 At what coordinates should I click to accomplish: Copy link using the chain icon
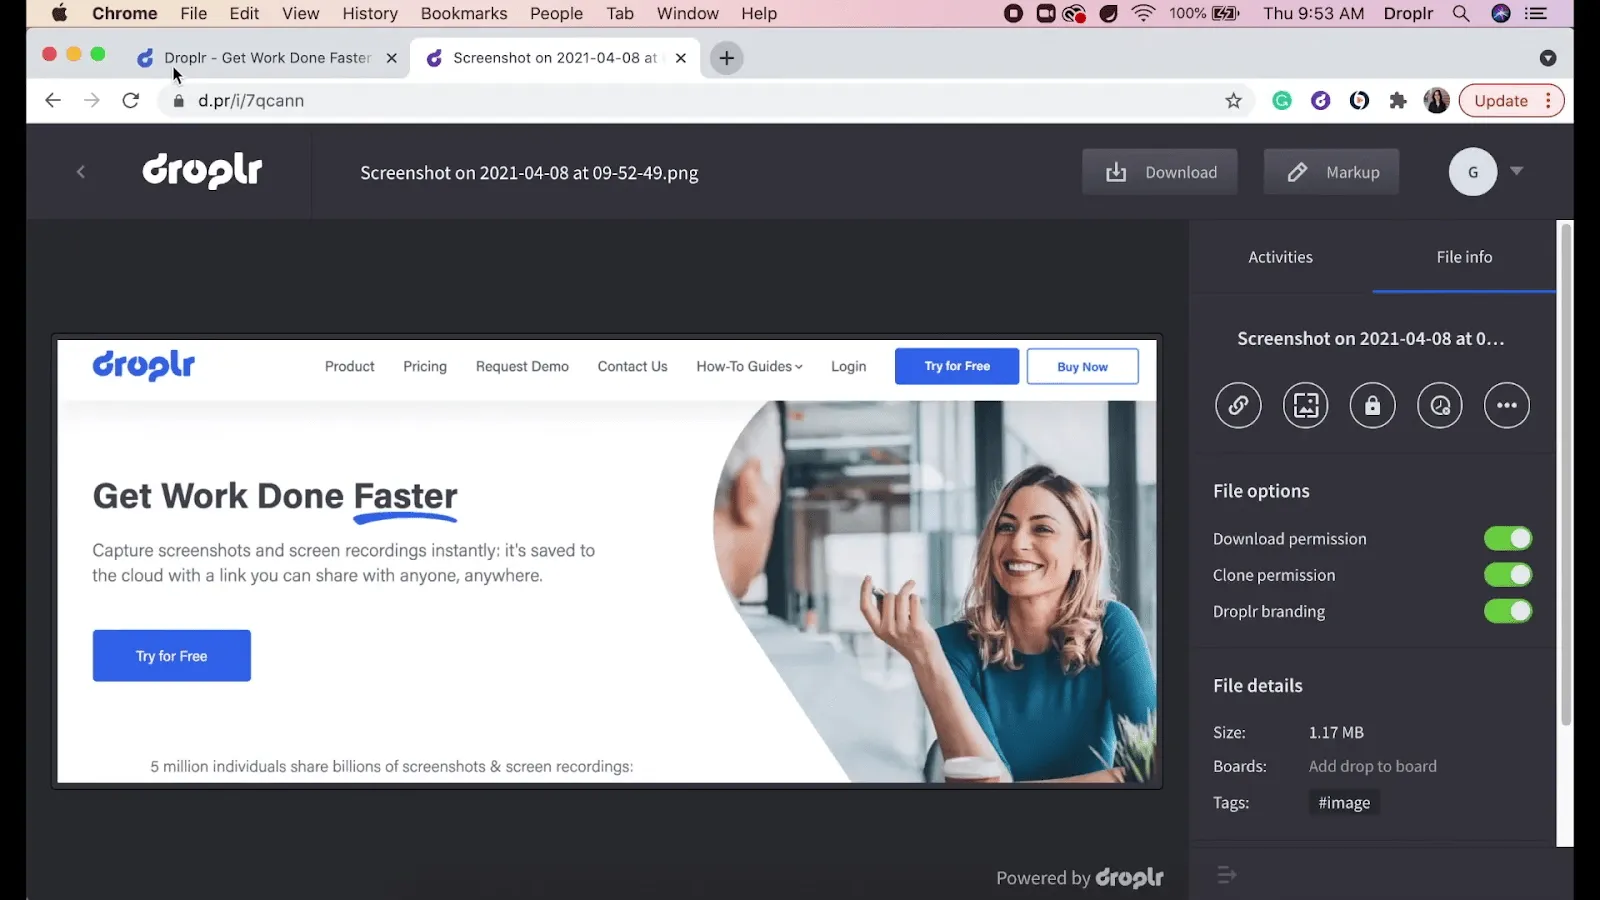[1238, 405]
